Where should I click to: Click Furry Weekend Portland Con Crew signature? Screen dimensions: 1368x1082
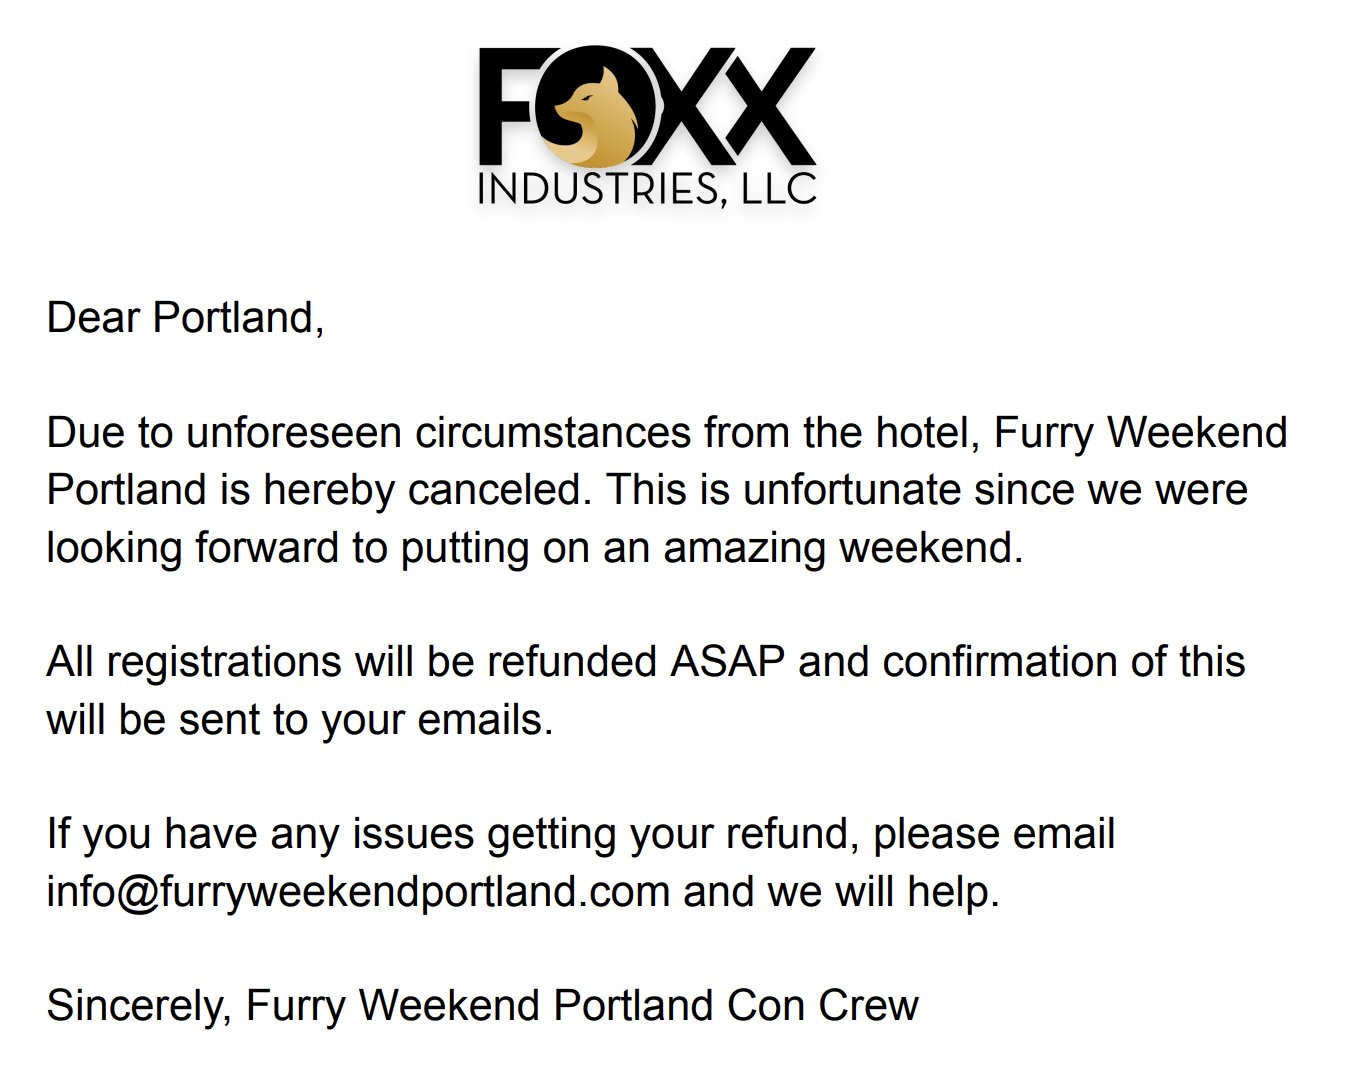click(581, 1005)
